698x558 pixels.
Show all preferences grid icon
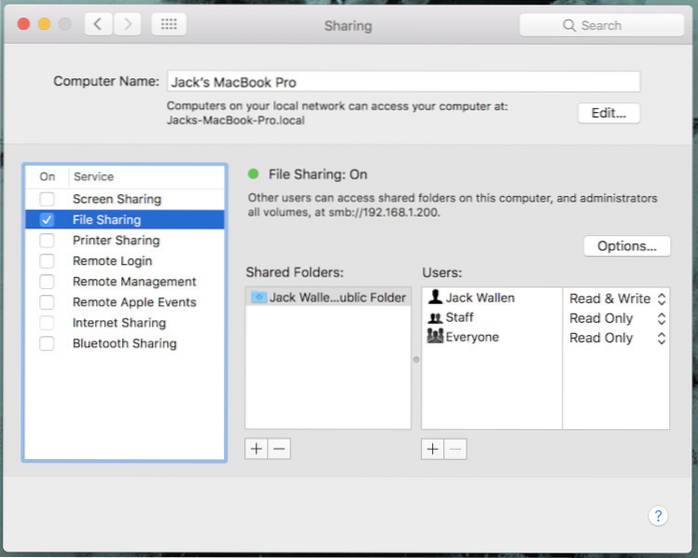[168, 24]
